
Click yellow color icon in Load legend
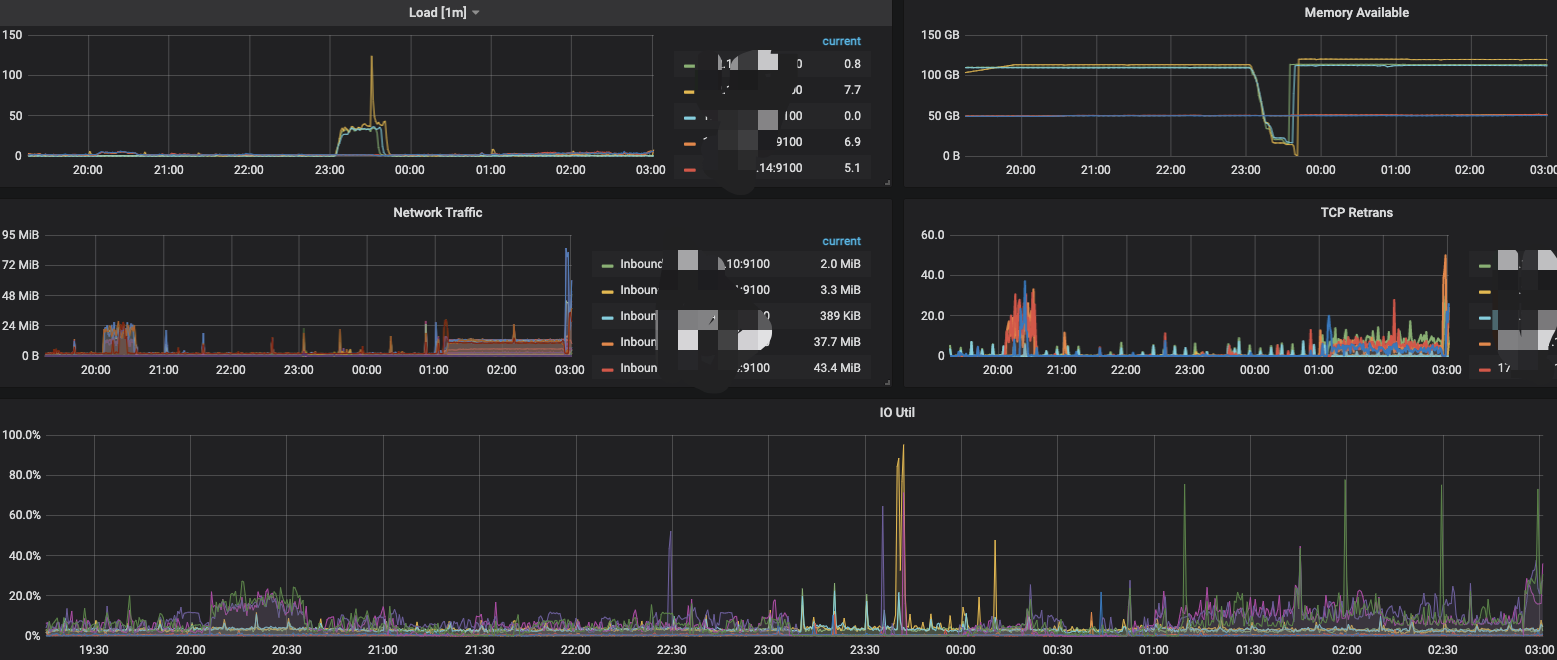(689, 91)
